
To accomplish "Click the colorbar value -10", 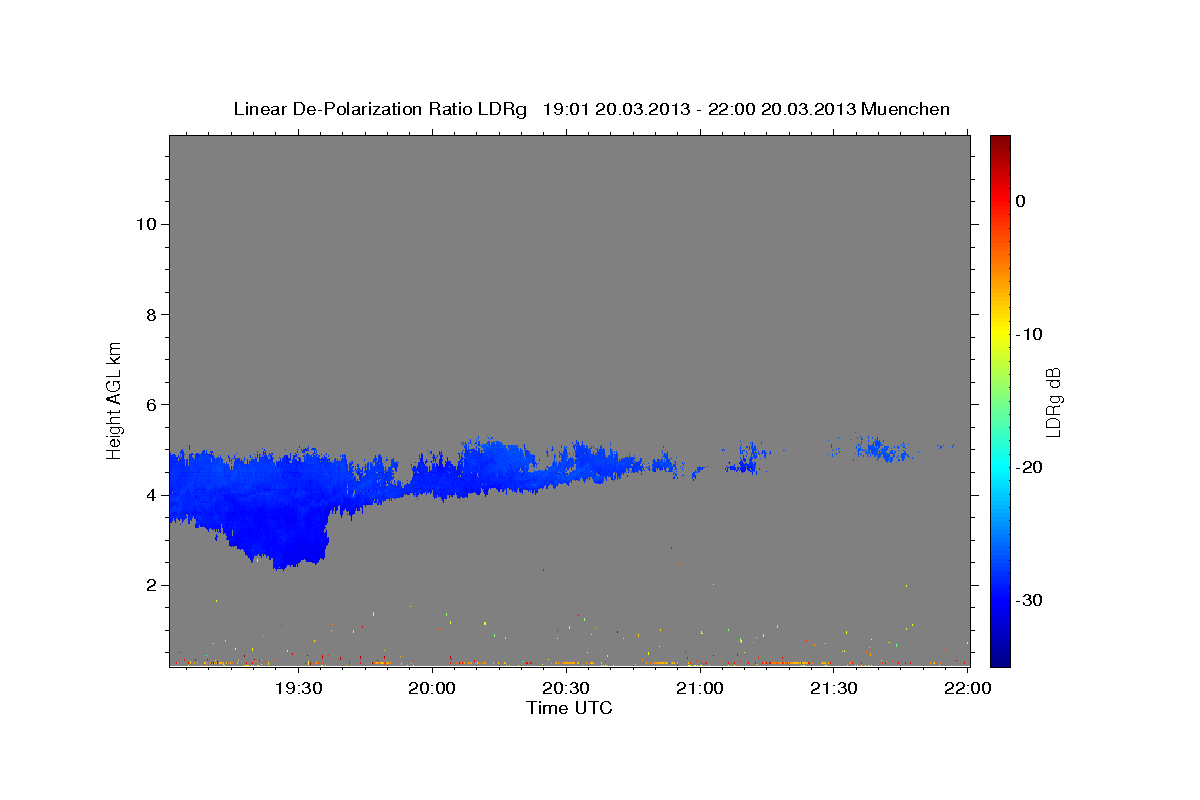I will click(1029, 334).
